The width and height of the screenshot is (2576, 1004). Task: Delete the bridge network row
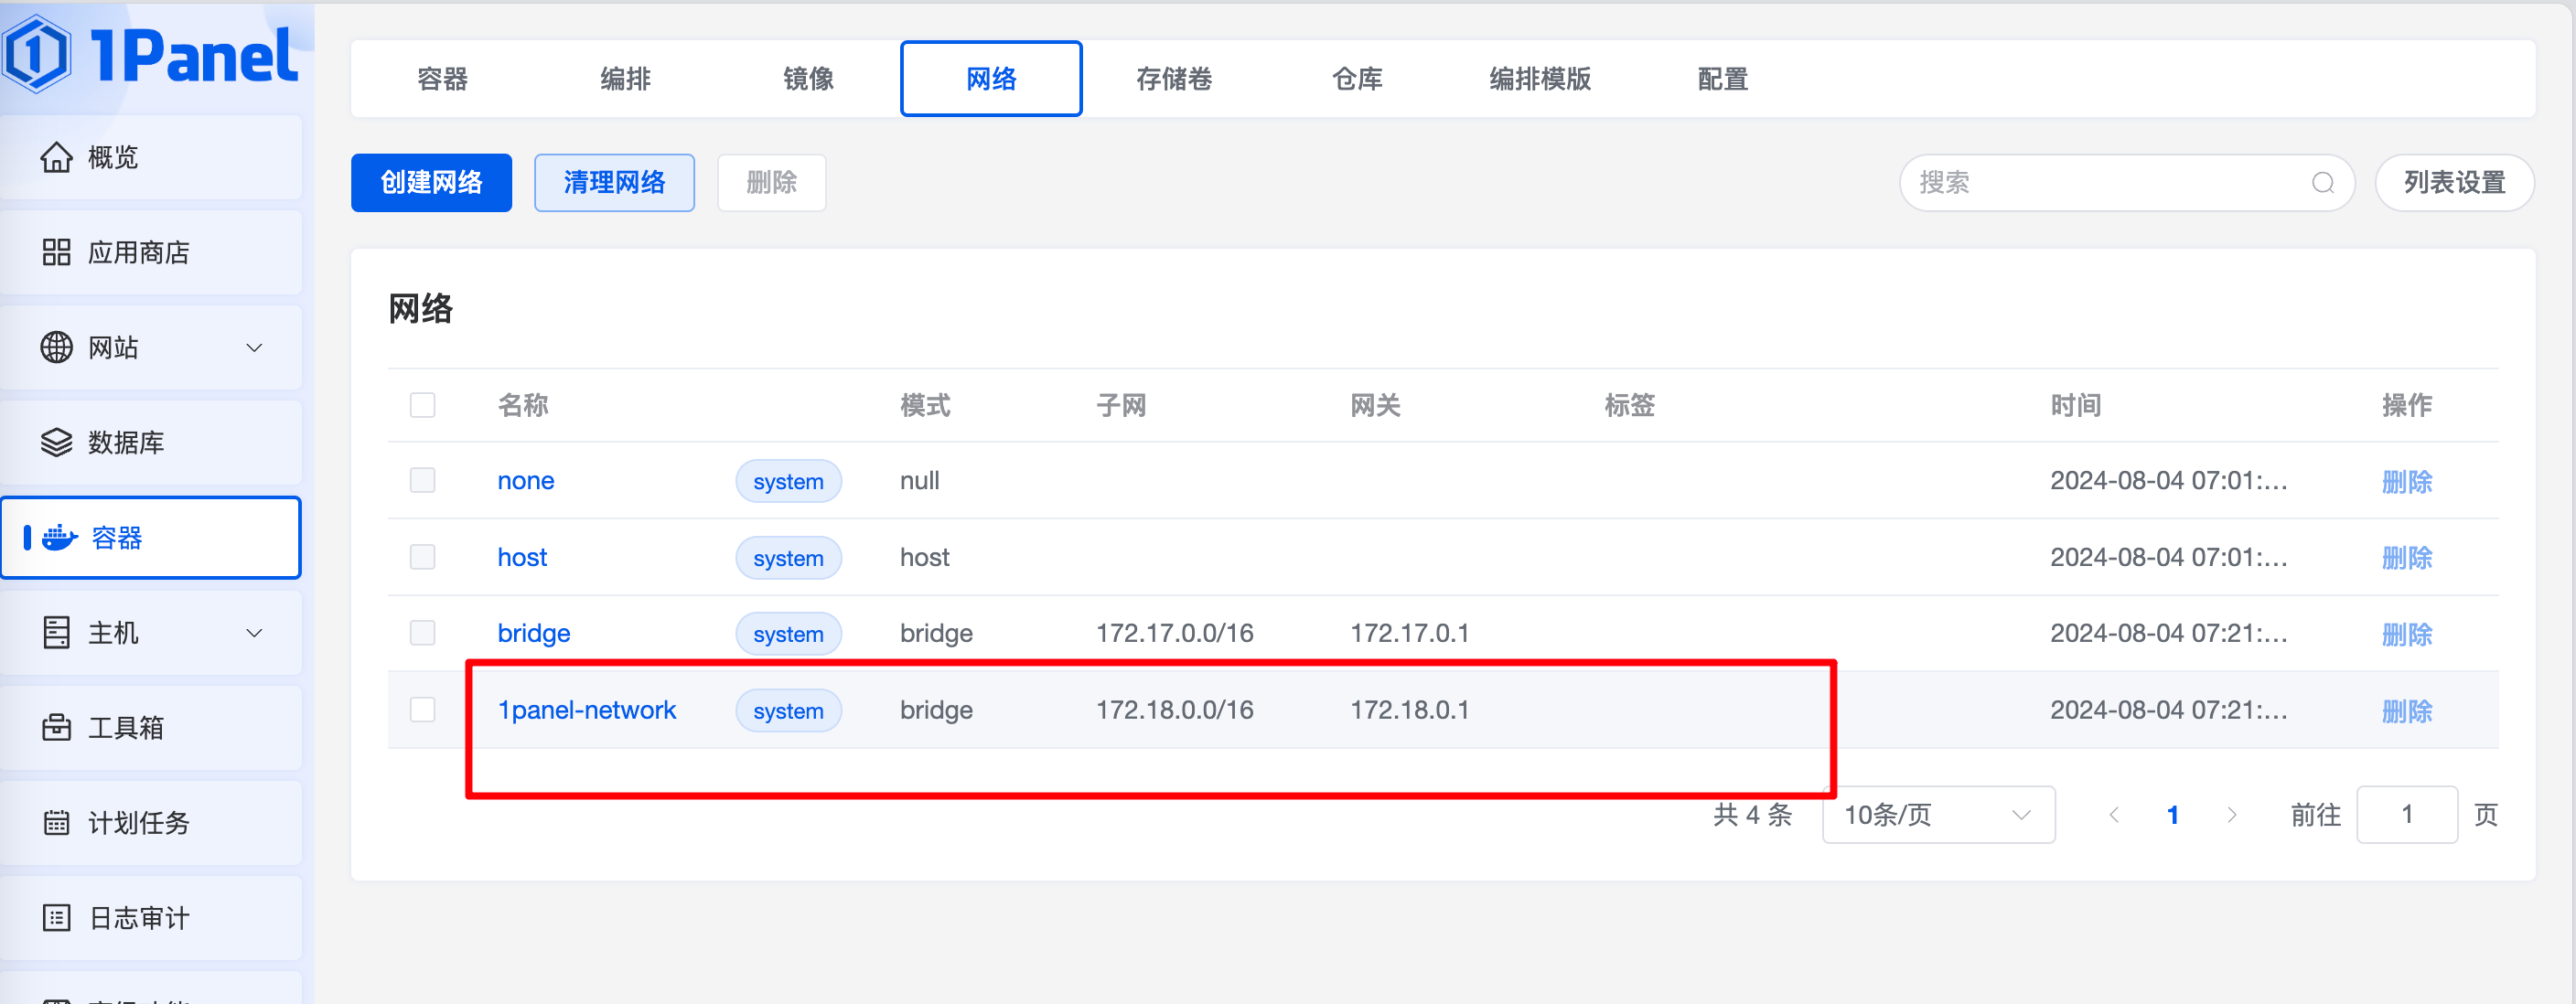point(2407,634)
